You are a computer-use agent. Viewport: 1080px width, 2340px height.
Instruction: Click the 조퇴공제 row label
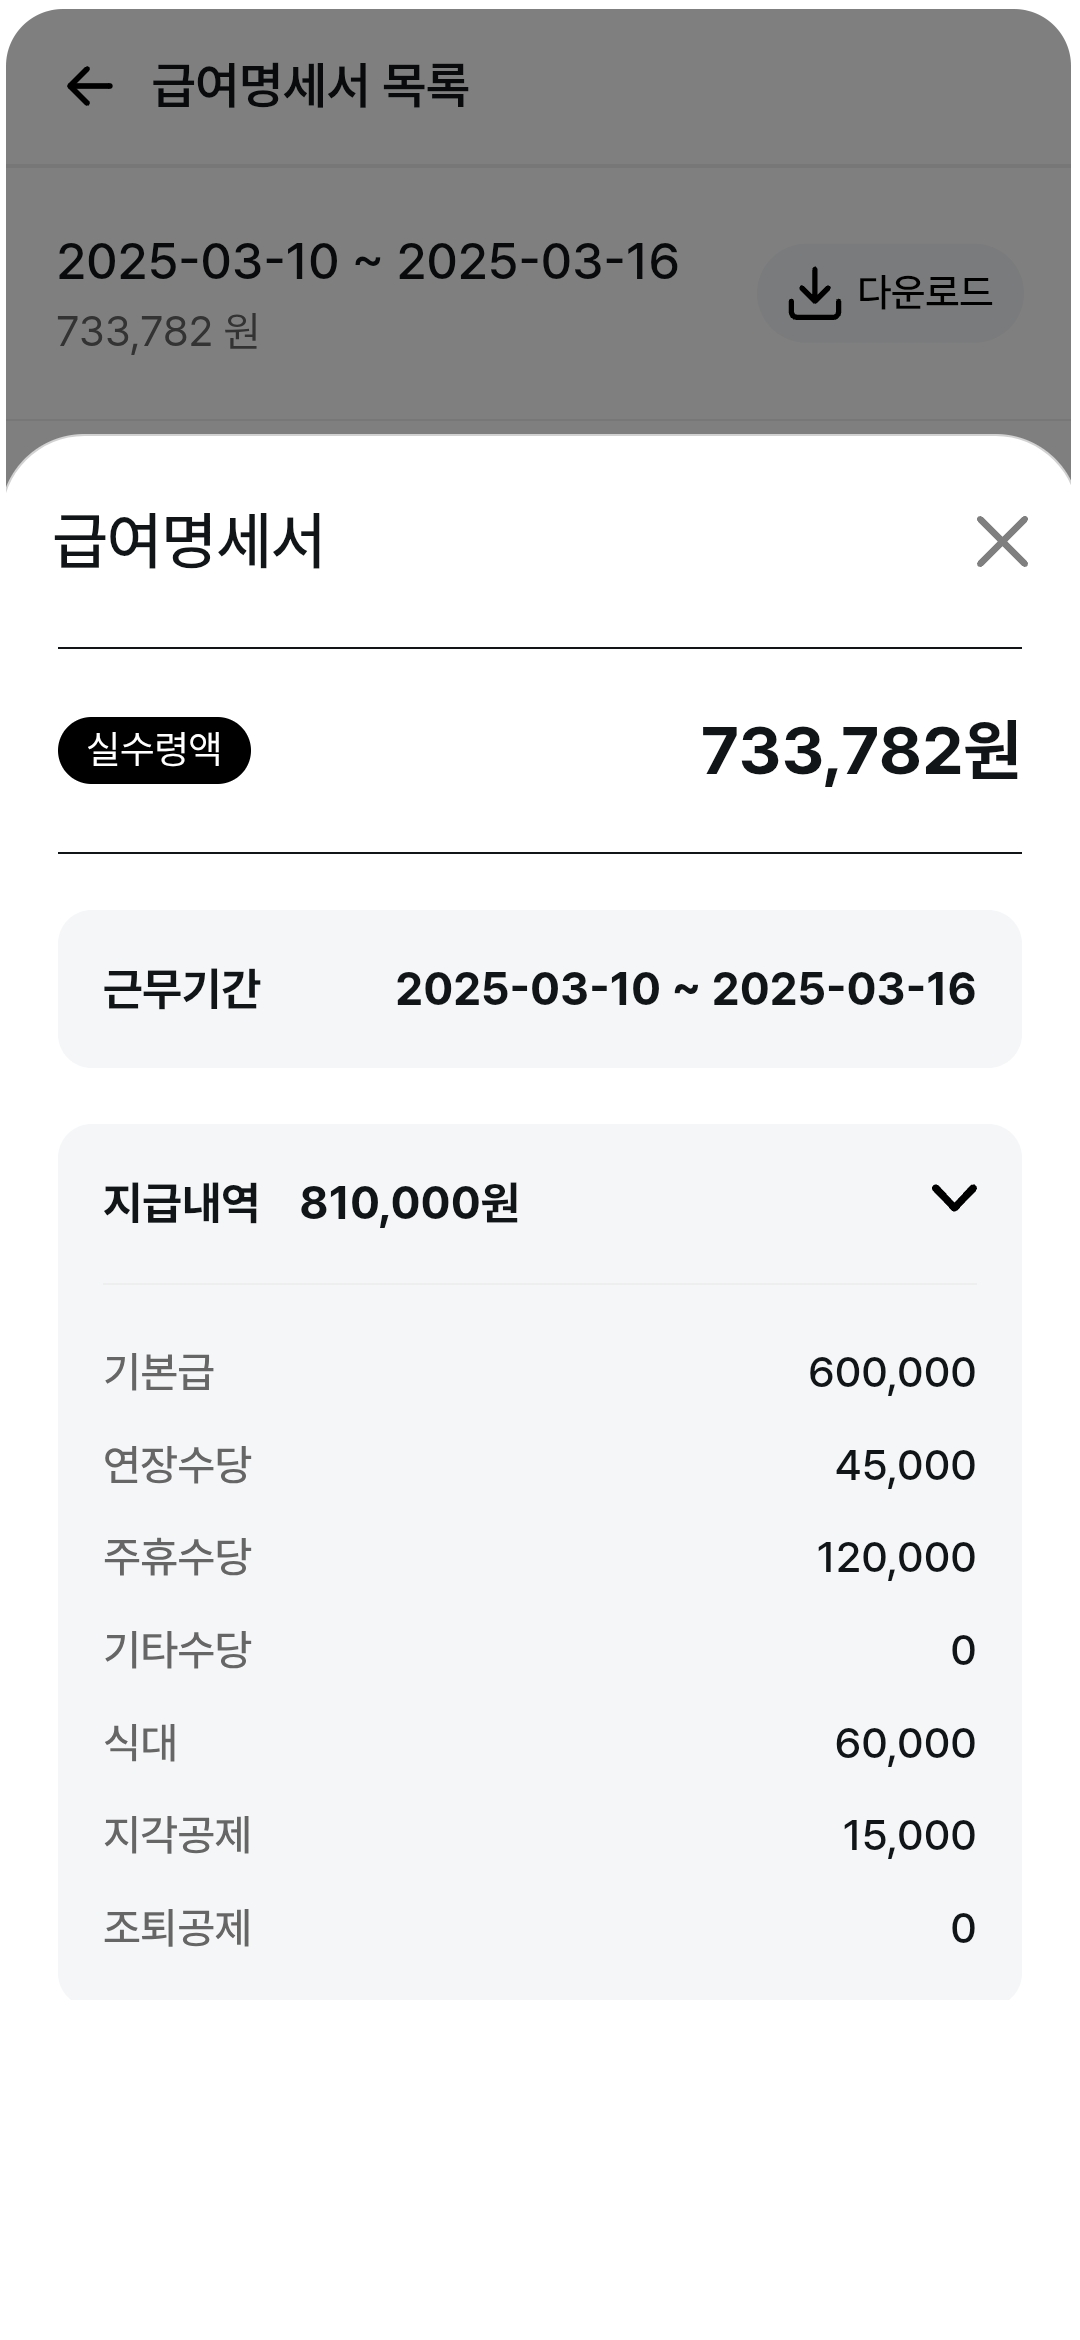click(177, 1928)
